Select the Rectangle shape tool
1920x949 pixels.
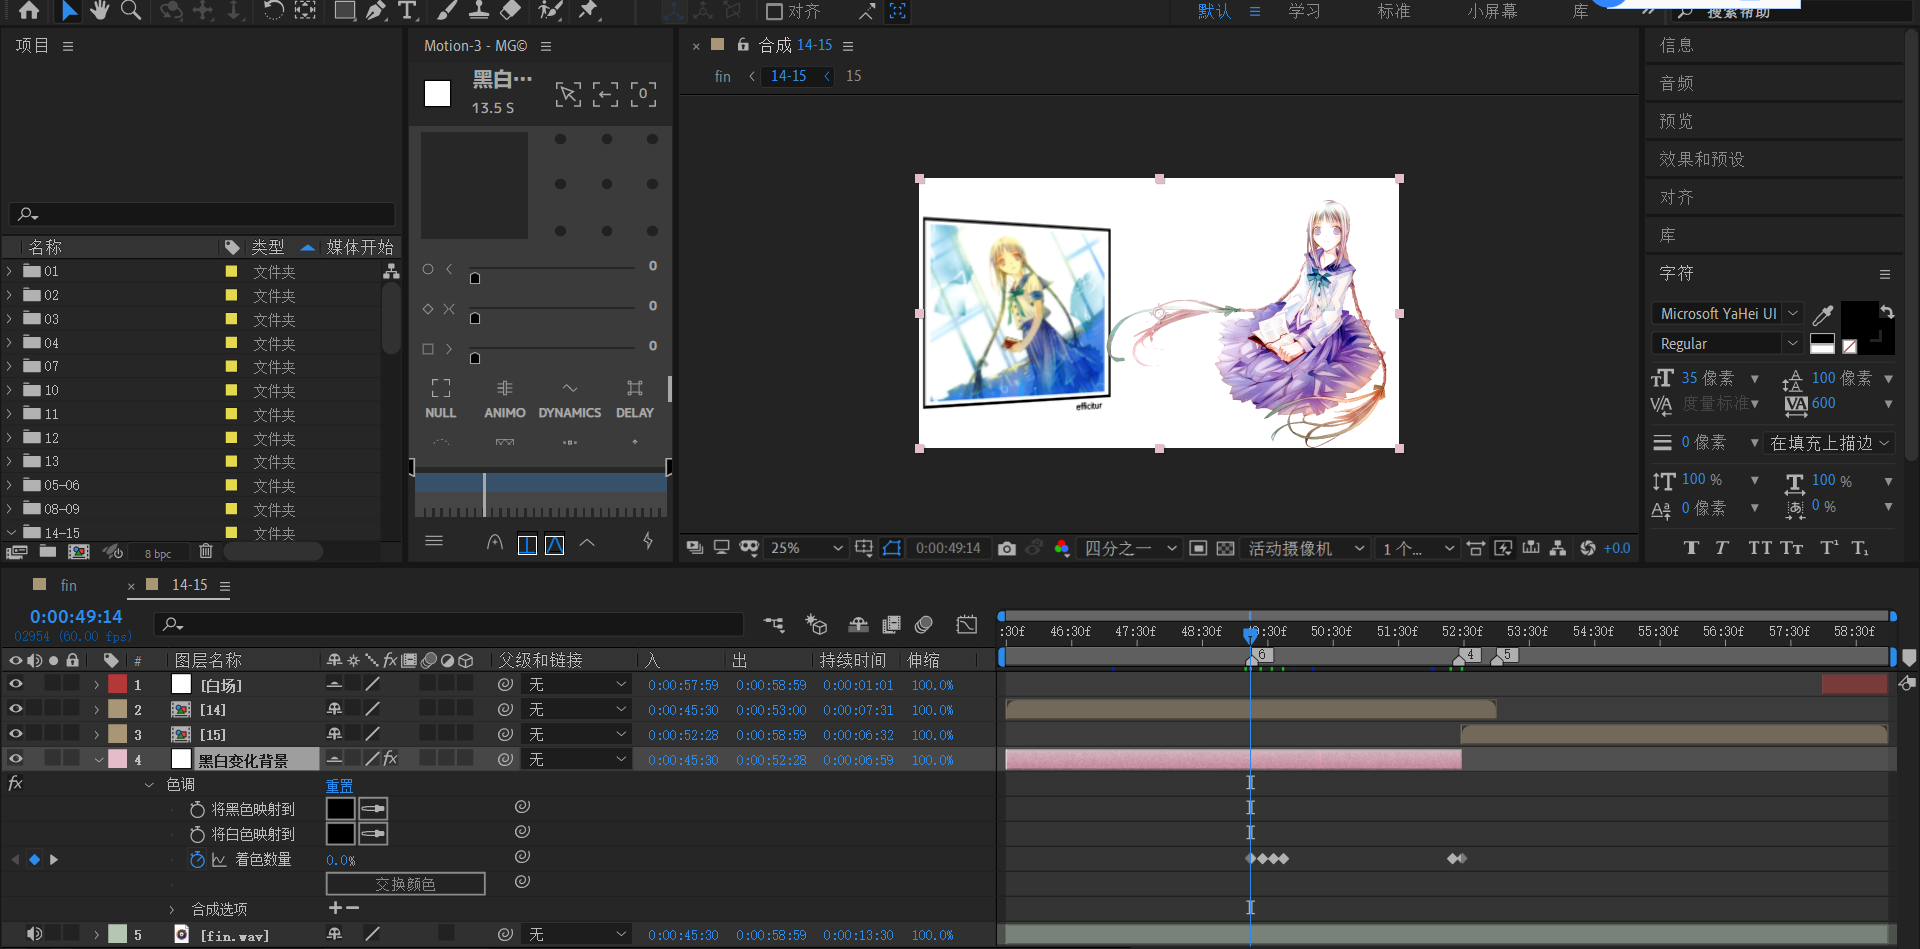(x=344, y=11)
